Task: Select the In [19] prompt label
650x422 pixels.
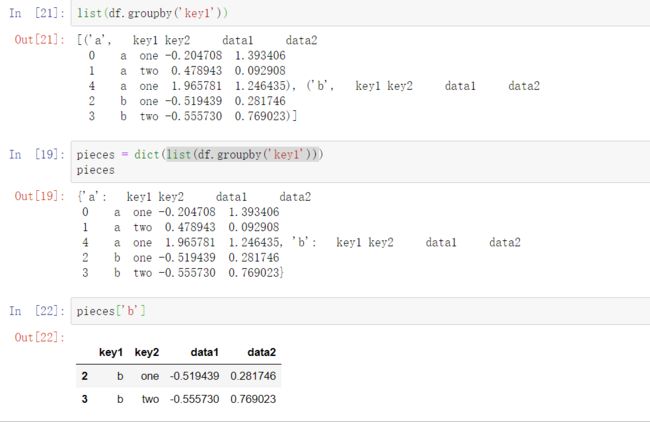Action: click(37, 155)
